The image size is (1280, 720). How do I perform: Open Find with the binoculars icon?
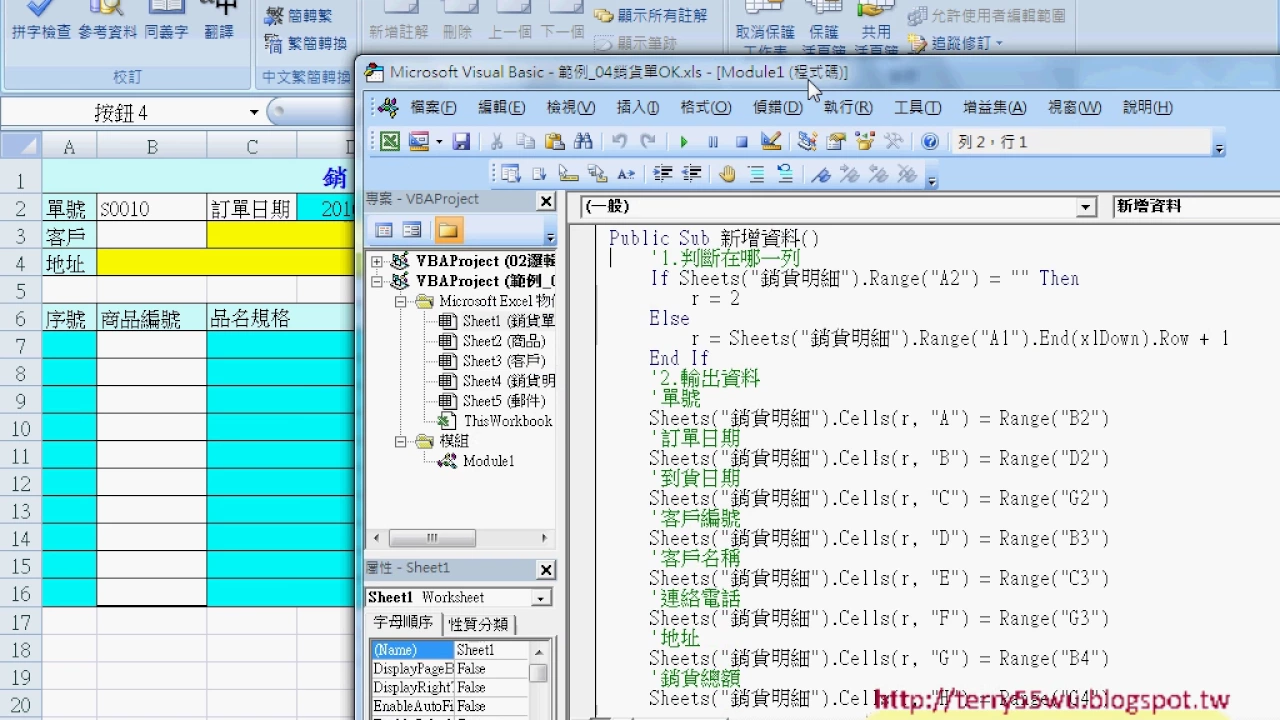pos(583,142)
